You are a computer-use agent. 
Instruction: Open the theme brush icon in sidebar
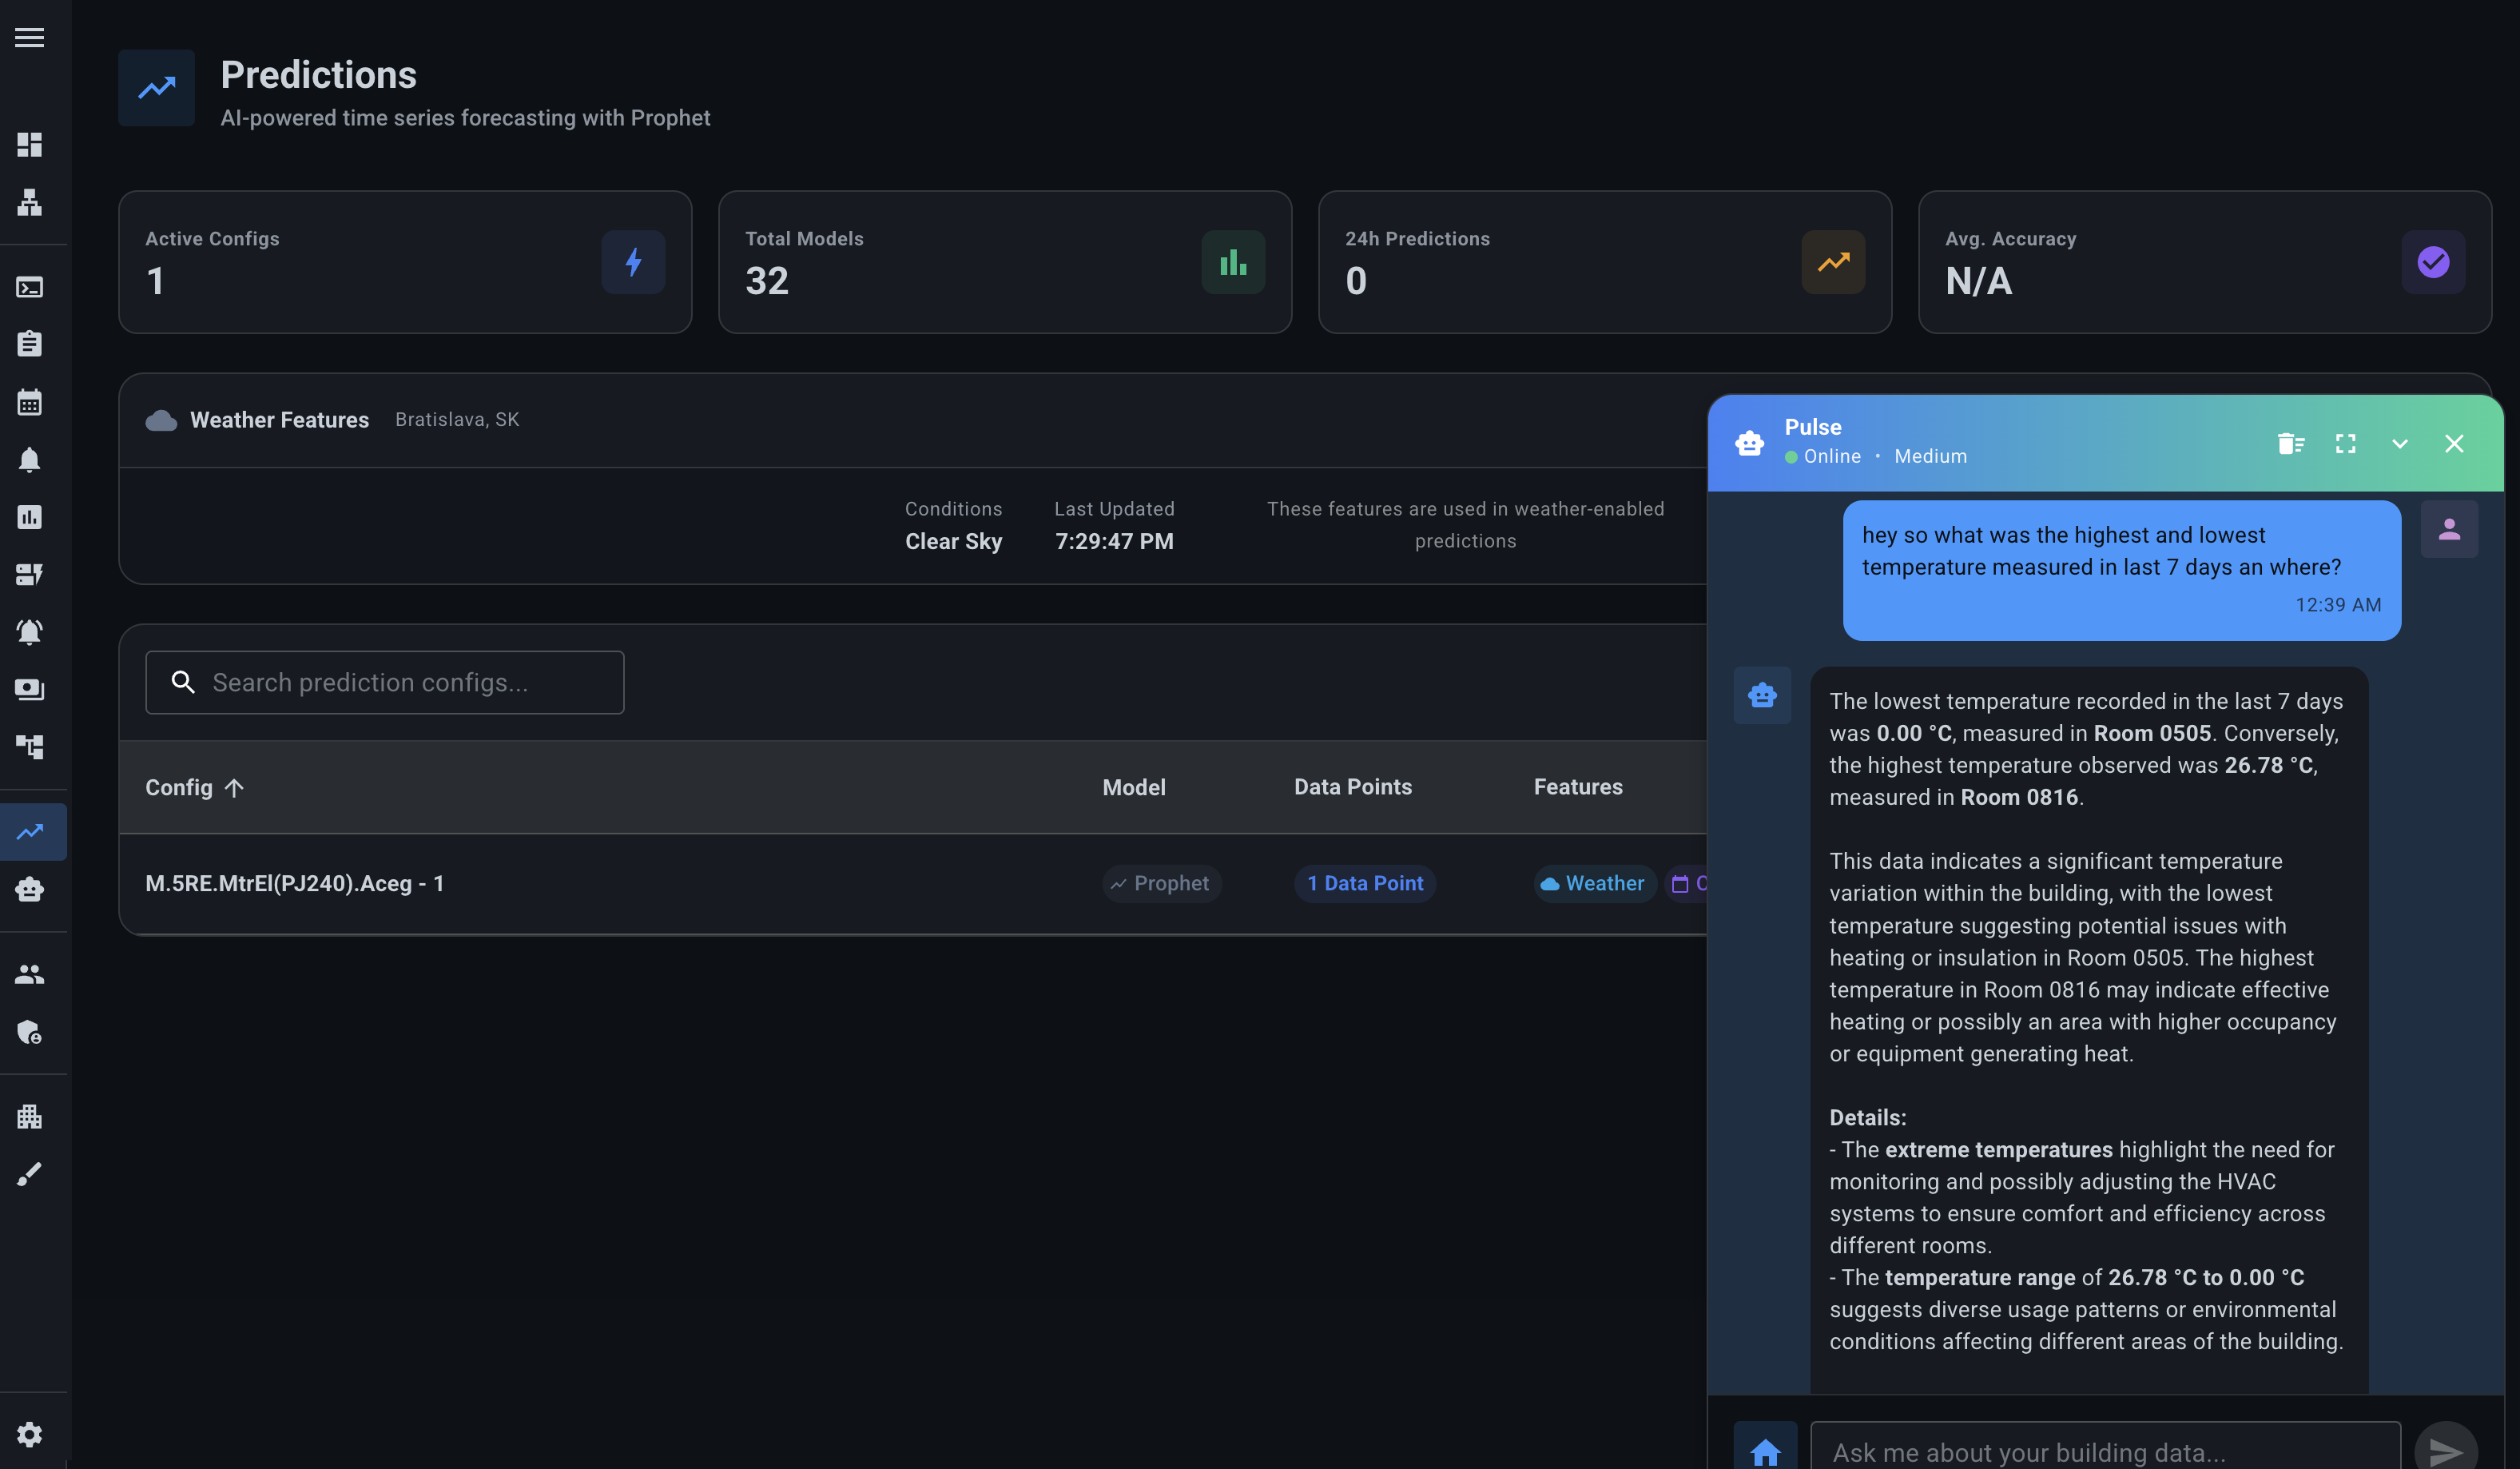[30, 1174]
